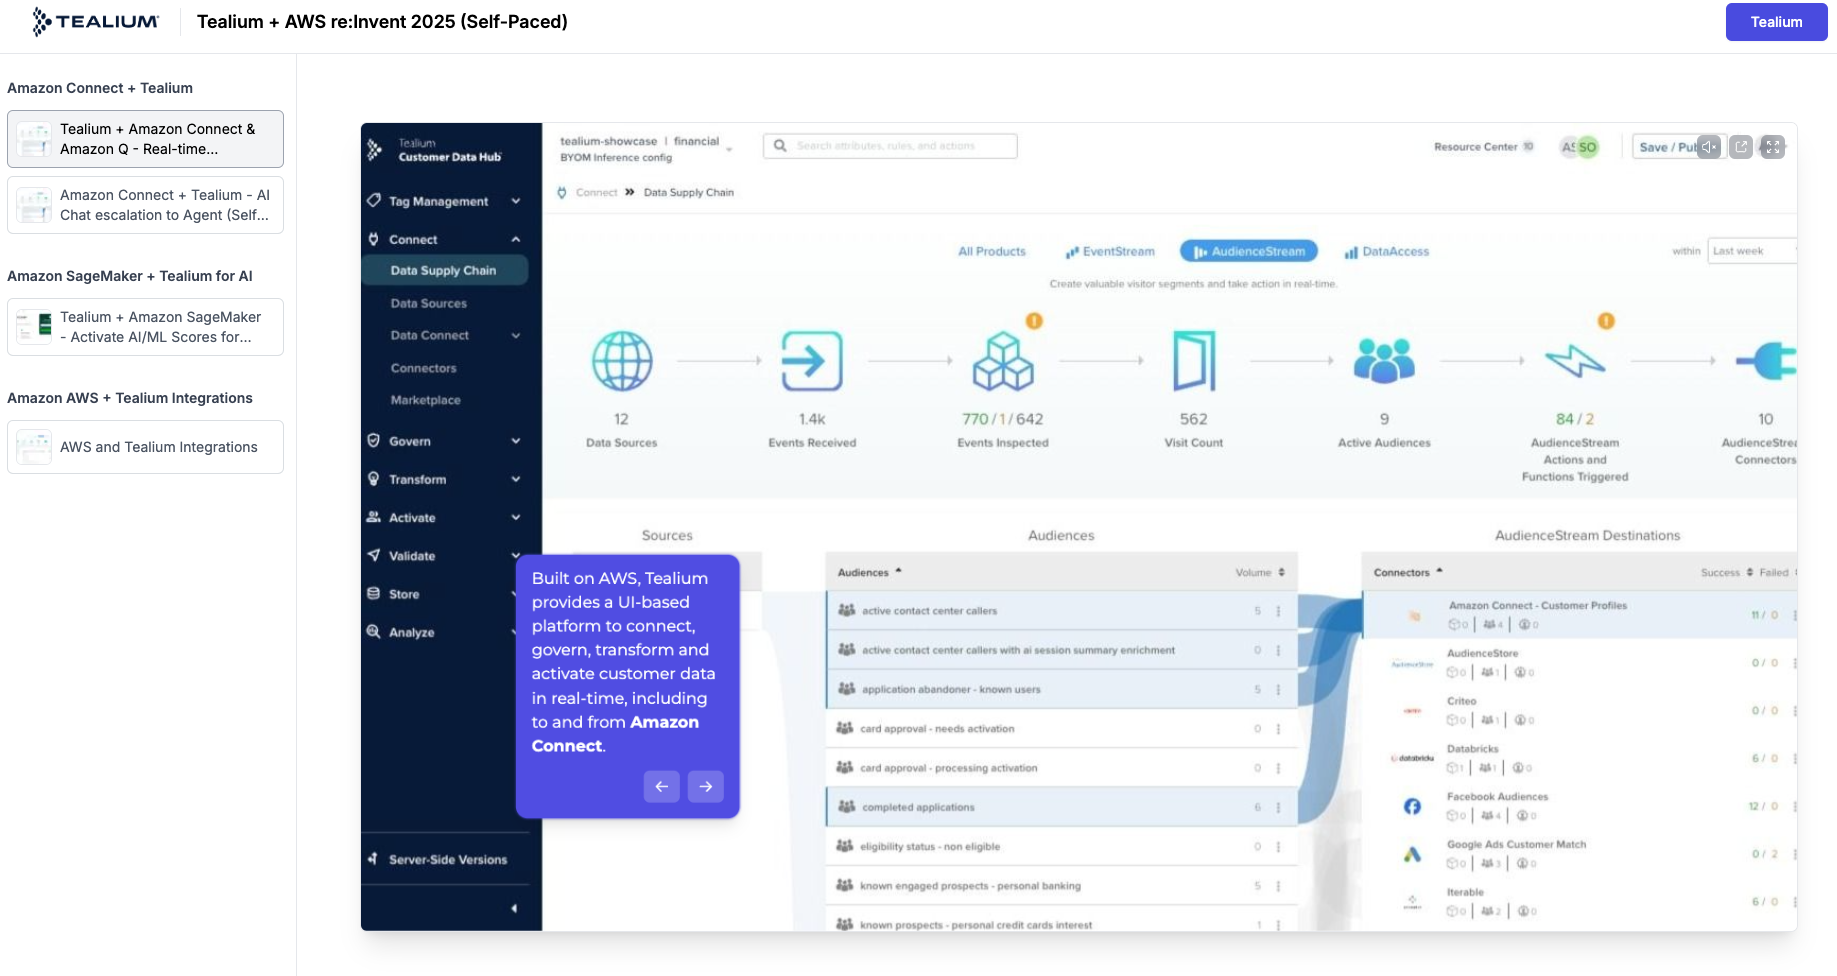Collapse the left sidebar with the arrow
The width and height of the screenshot is (1837, 976).
514,908
